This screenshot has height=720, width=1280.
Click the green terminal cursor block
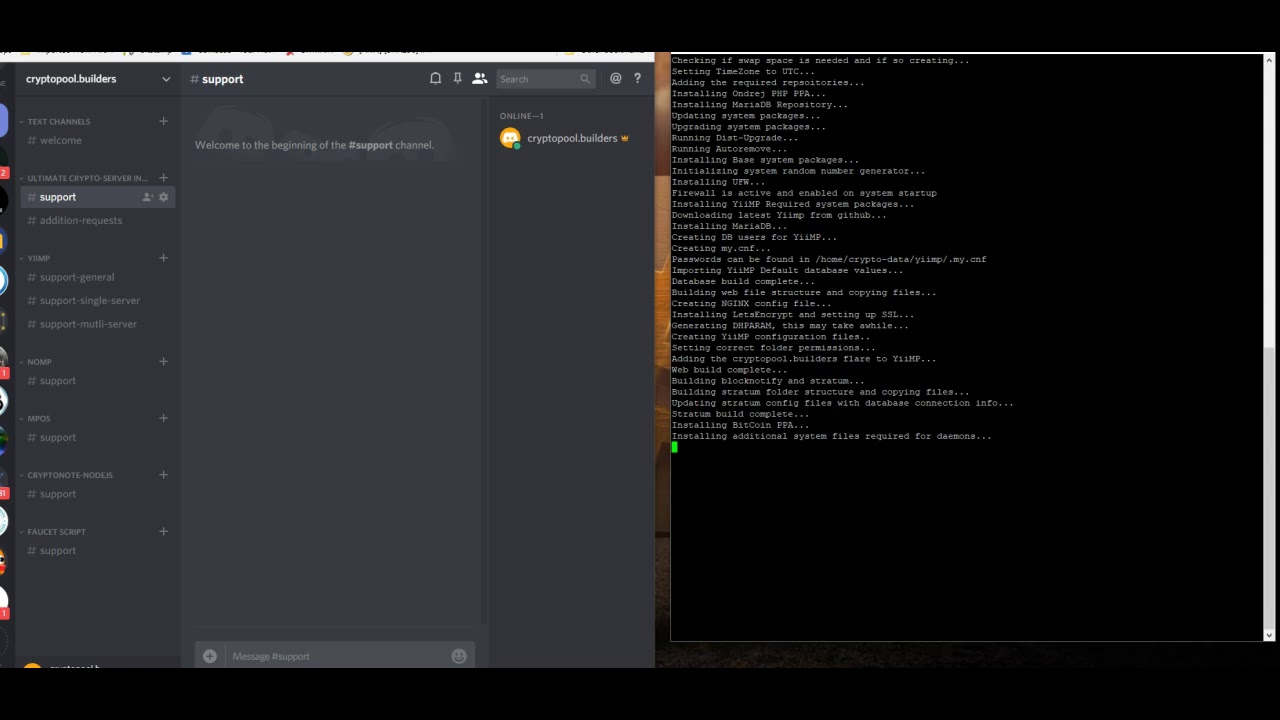pos(675,447)
